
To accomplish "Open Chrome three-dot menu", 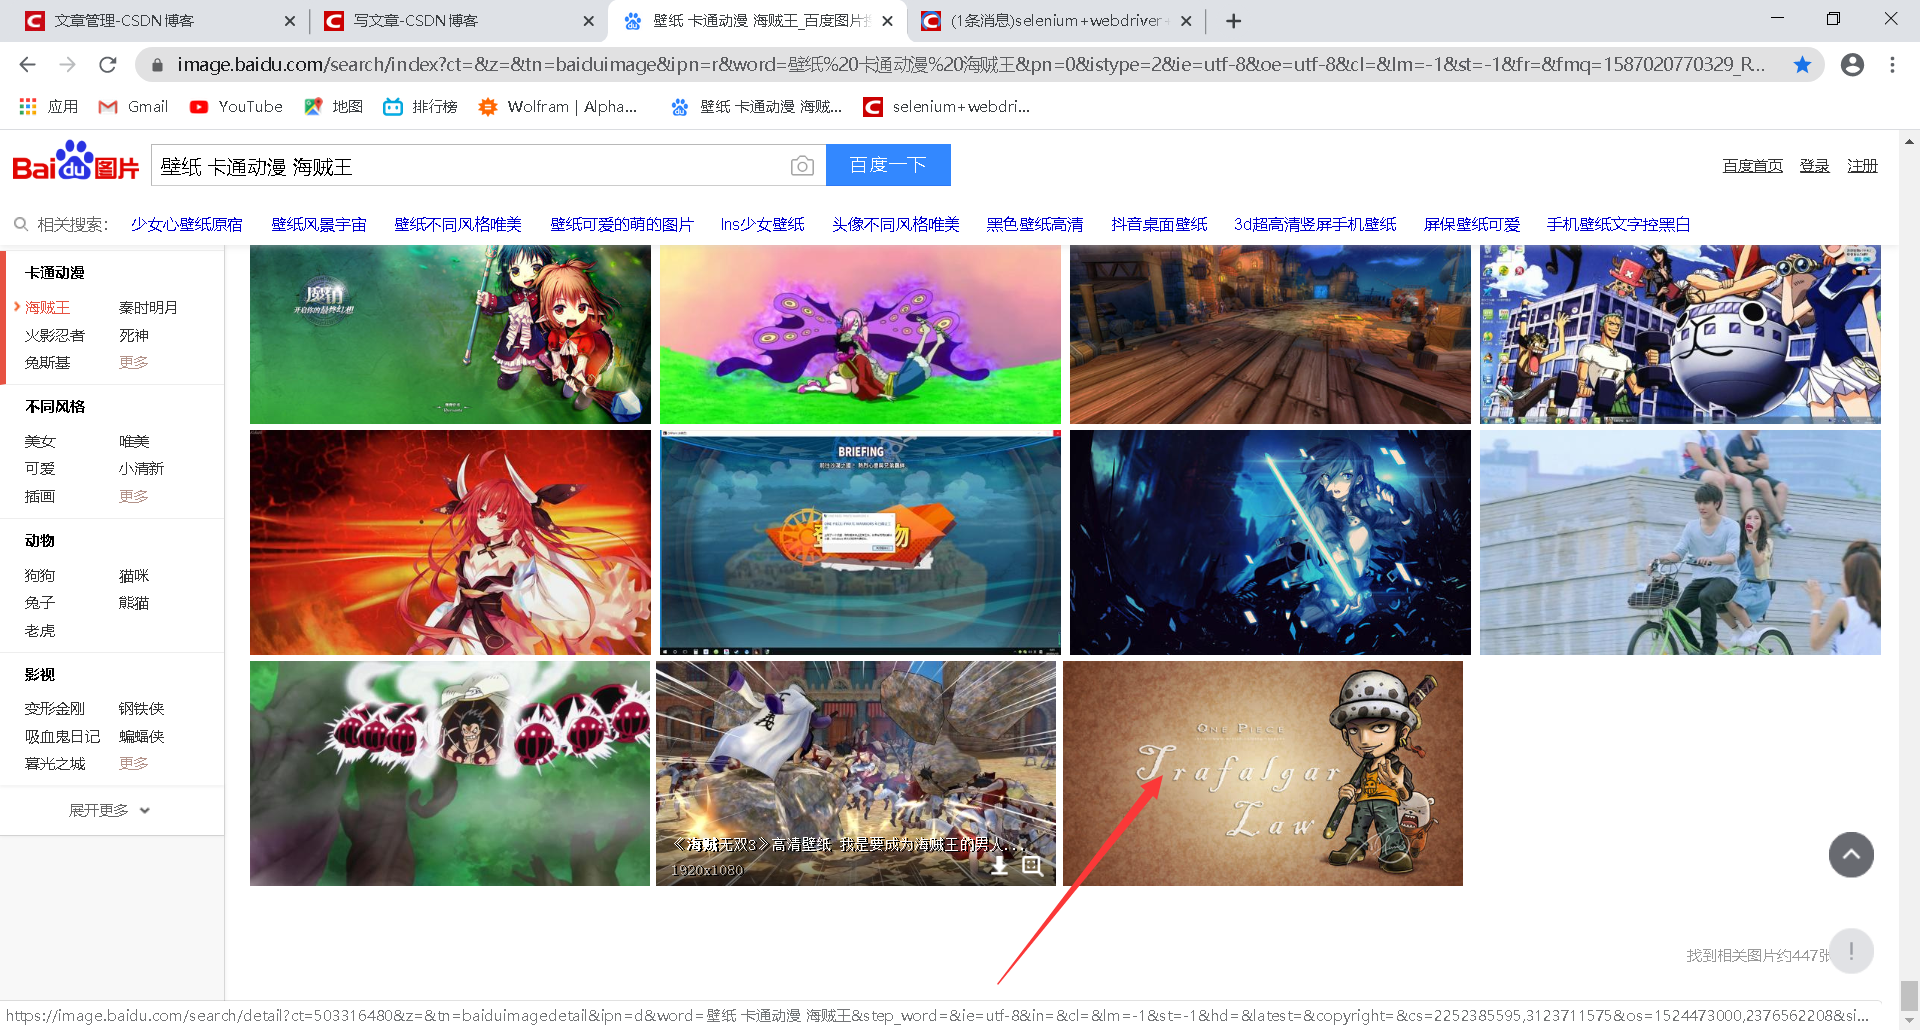I will click(x=1892, y=65).
